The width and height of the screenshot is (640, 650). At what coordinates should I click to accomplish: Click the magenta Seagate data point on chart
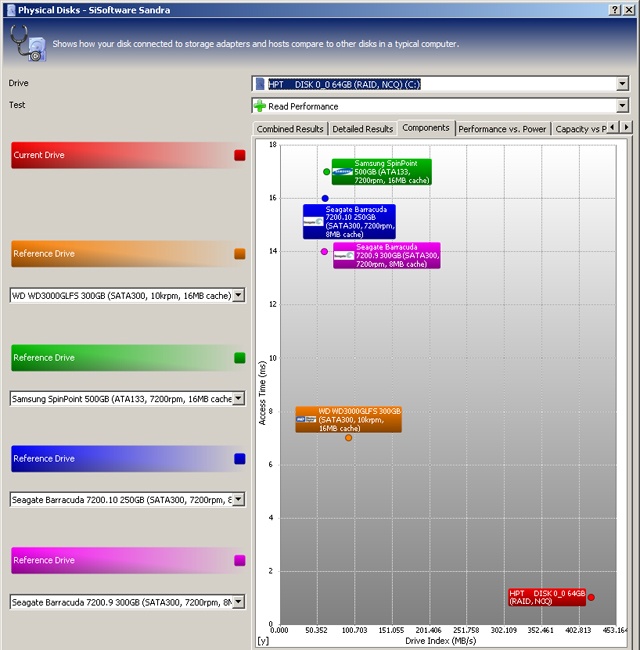(x=325, y=251)
